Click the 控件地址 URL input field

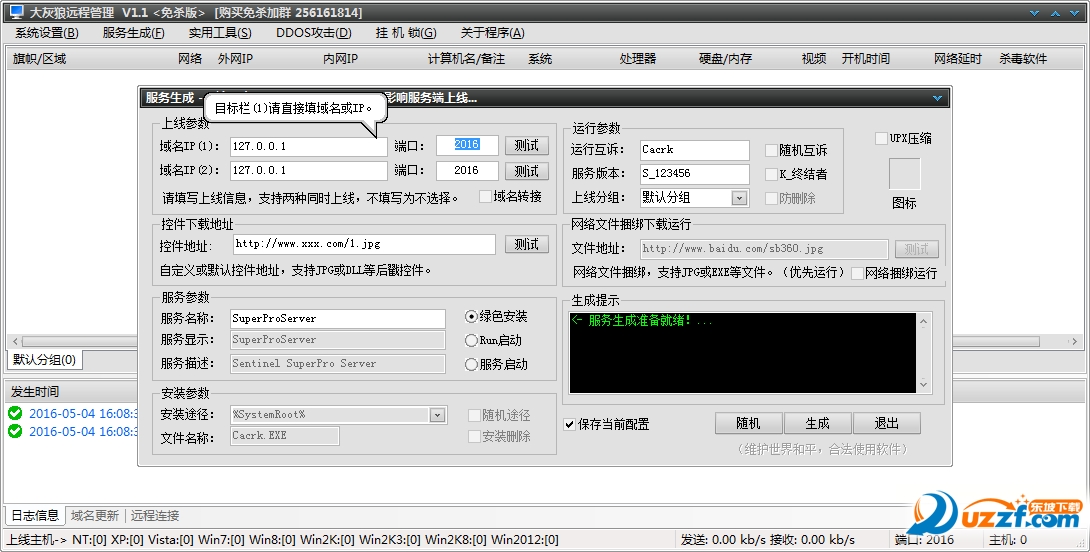point(364,244)
